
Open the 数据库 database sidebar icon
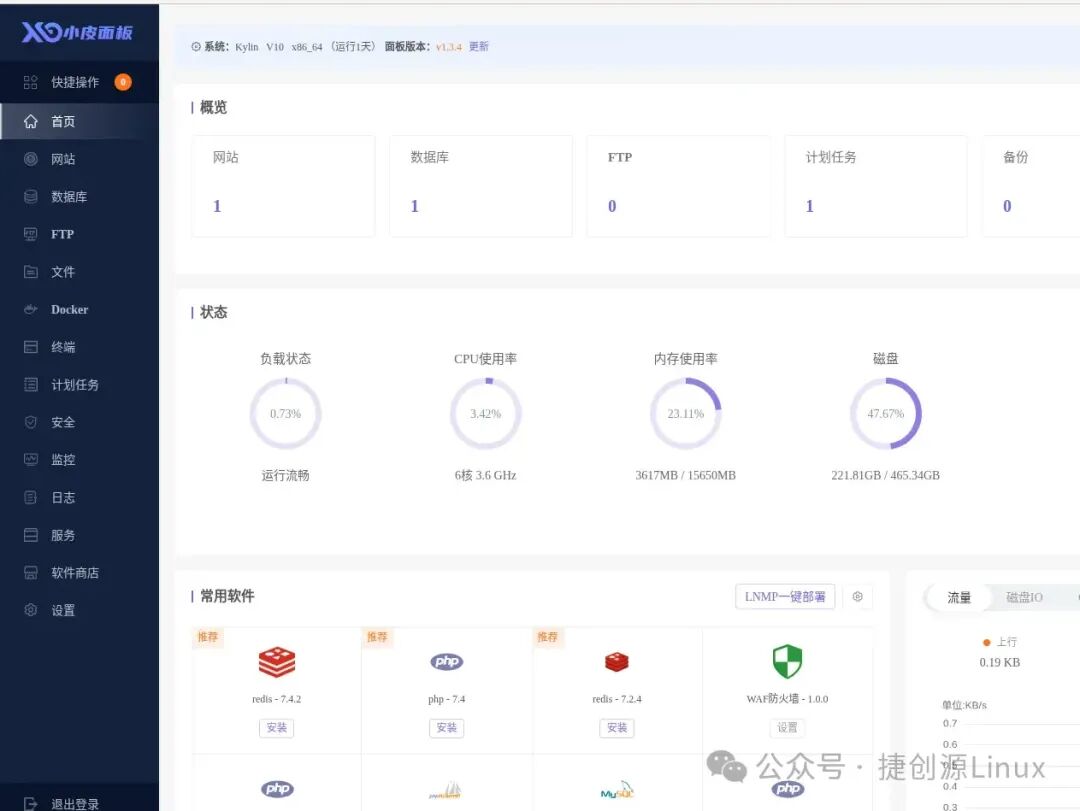[31, 197]
